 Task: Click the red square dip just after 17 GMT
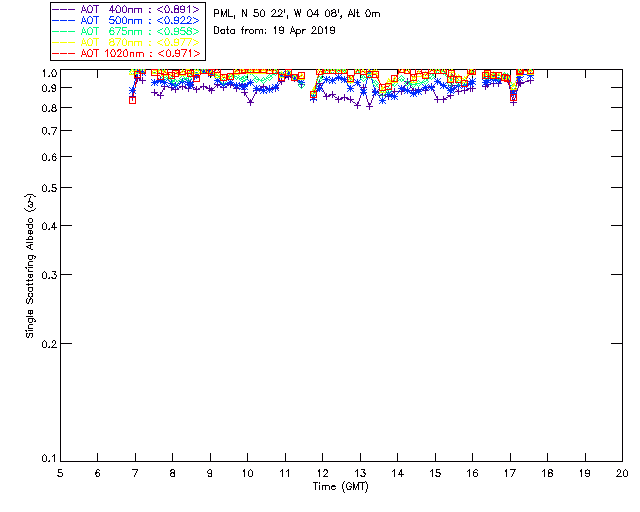coord(513,98)
